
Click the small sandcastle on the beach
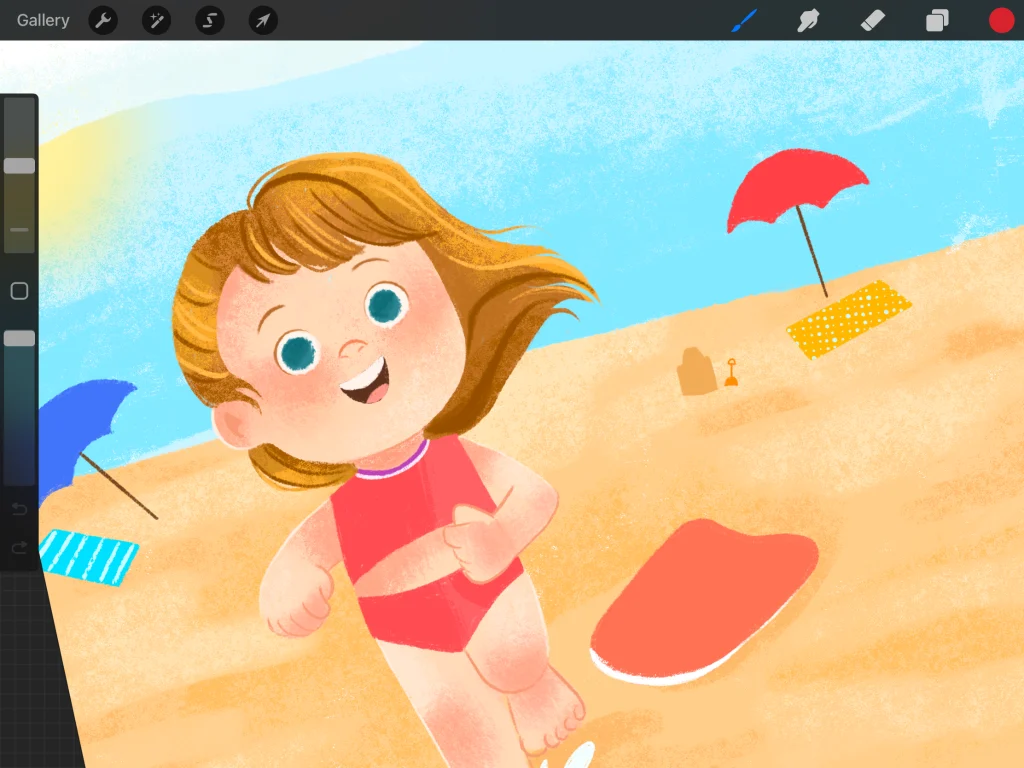click(696, 373)
